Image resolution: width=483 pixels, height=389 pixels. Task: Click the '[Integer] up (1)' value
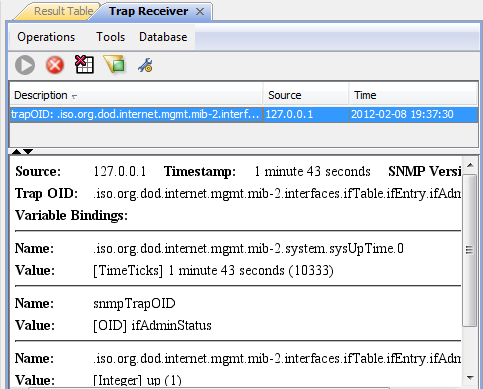click(137, 380)
